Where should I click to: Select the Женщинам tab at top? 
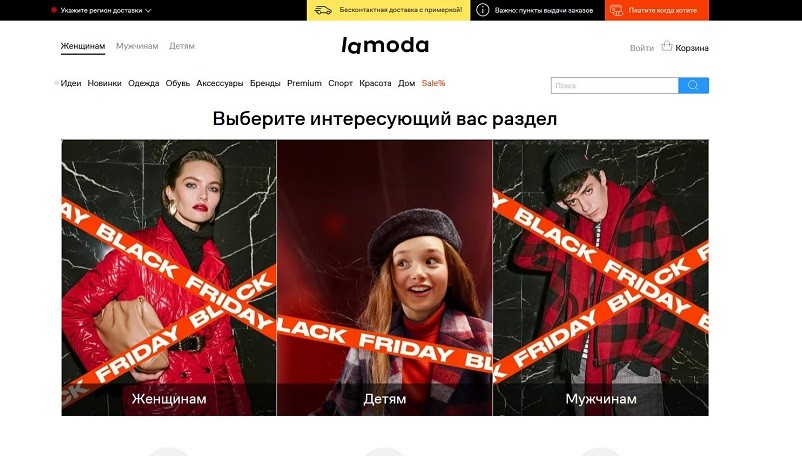pyautogui.click(x=83, y=46)
